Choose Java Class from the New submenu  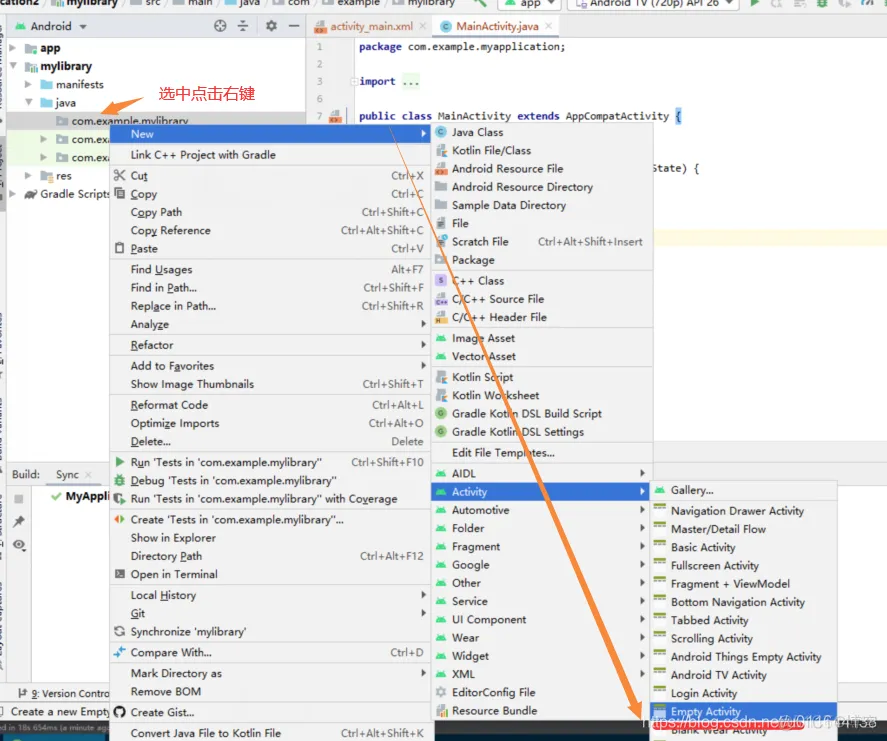[x=542, y=132]
